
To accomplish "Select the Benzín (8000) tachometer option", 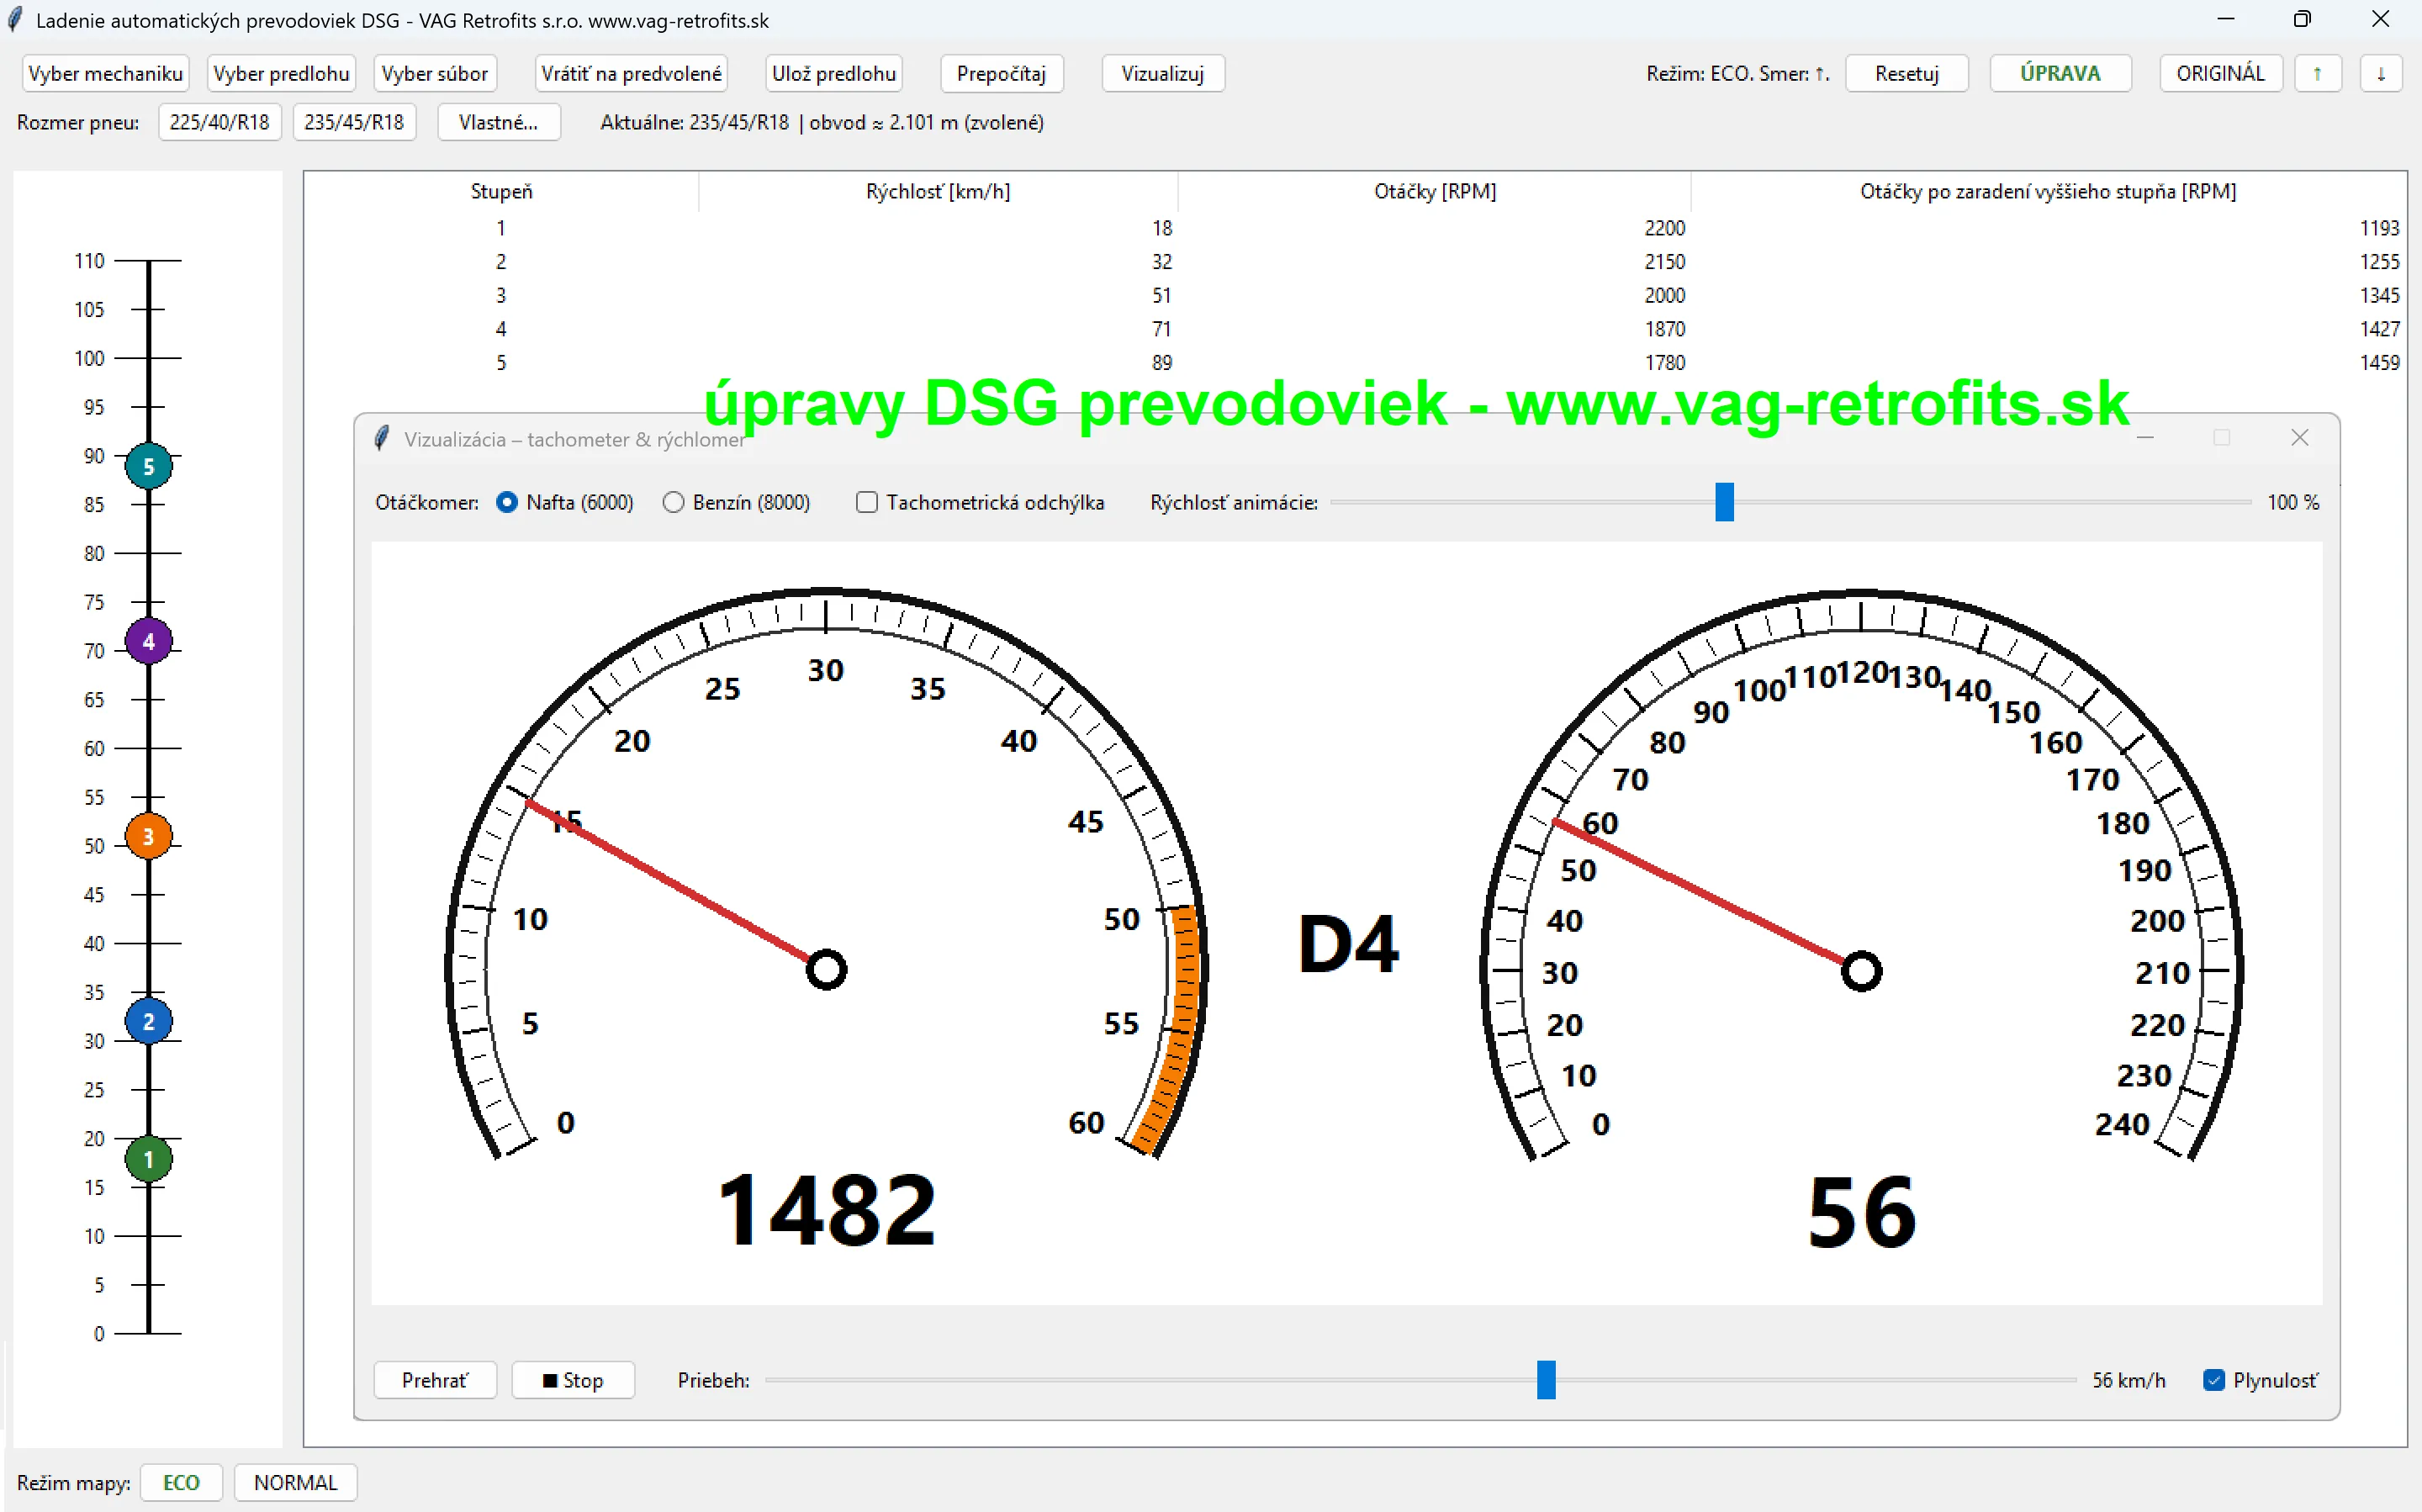I will pyautogui.click(x=674, y=502).
